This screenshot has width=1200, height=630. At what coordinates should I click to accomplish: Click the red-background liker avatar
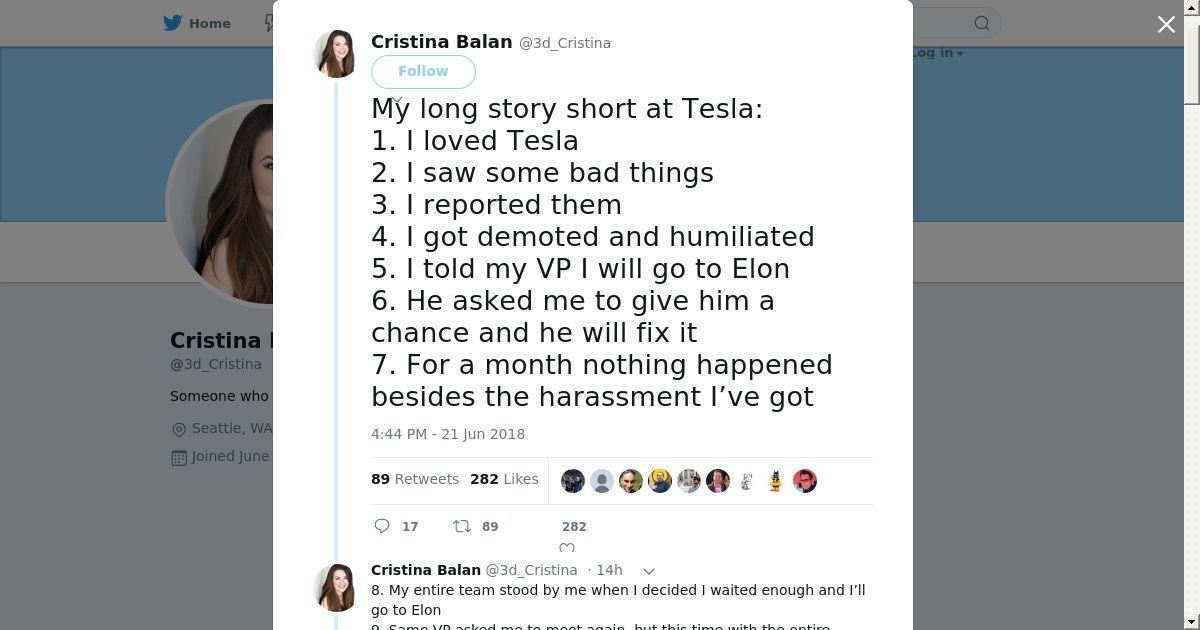tap(805, 481)
